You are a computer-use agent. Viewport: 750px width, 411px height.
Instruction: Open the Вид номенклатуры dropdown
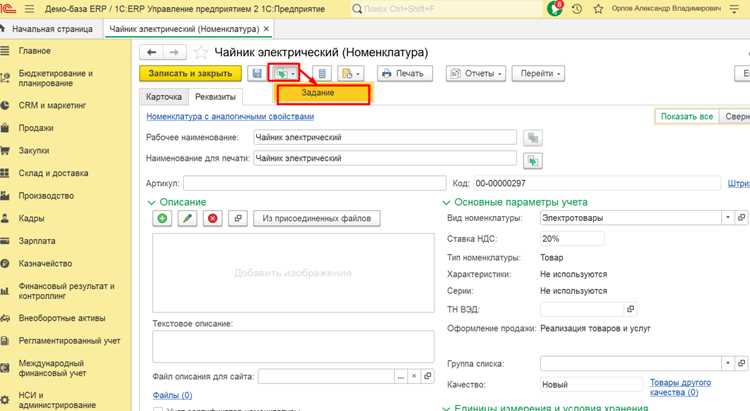tap(728, 218)
